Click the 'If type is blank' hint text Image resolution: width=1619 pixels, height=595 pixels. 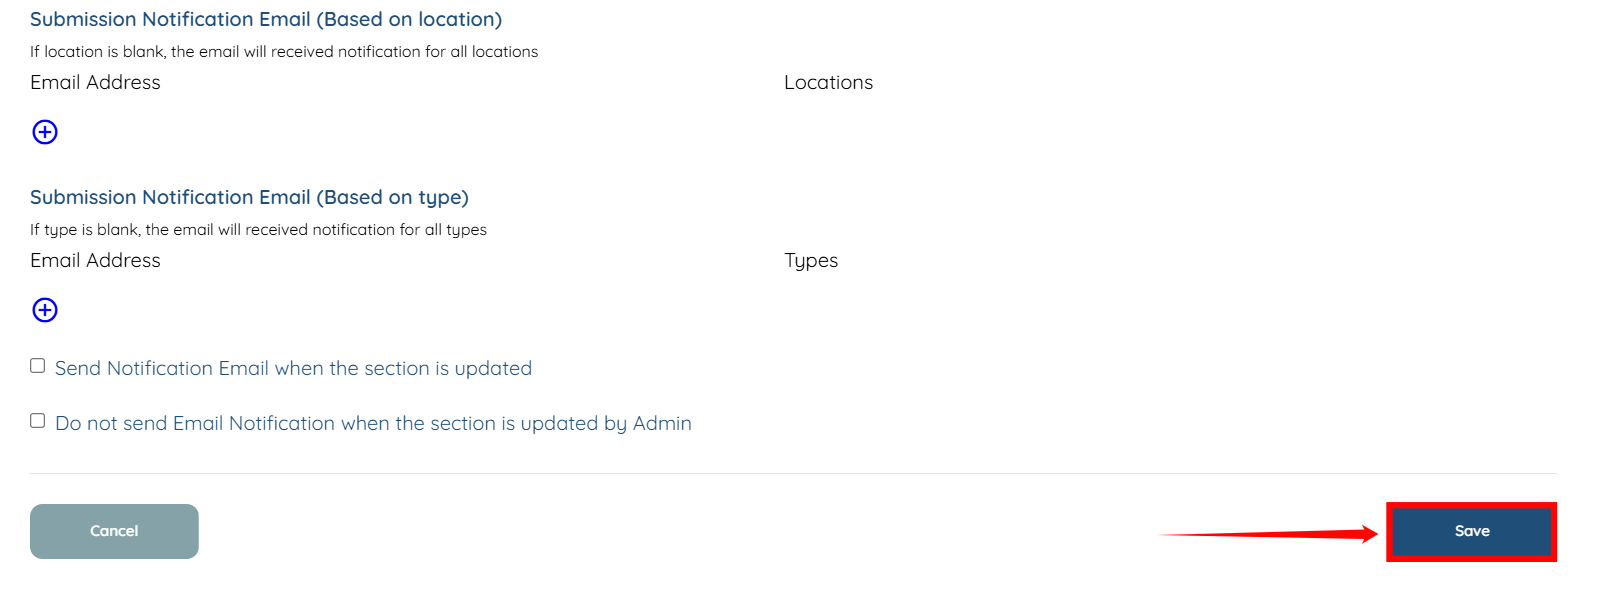258,229
